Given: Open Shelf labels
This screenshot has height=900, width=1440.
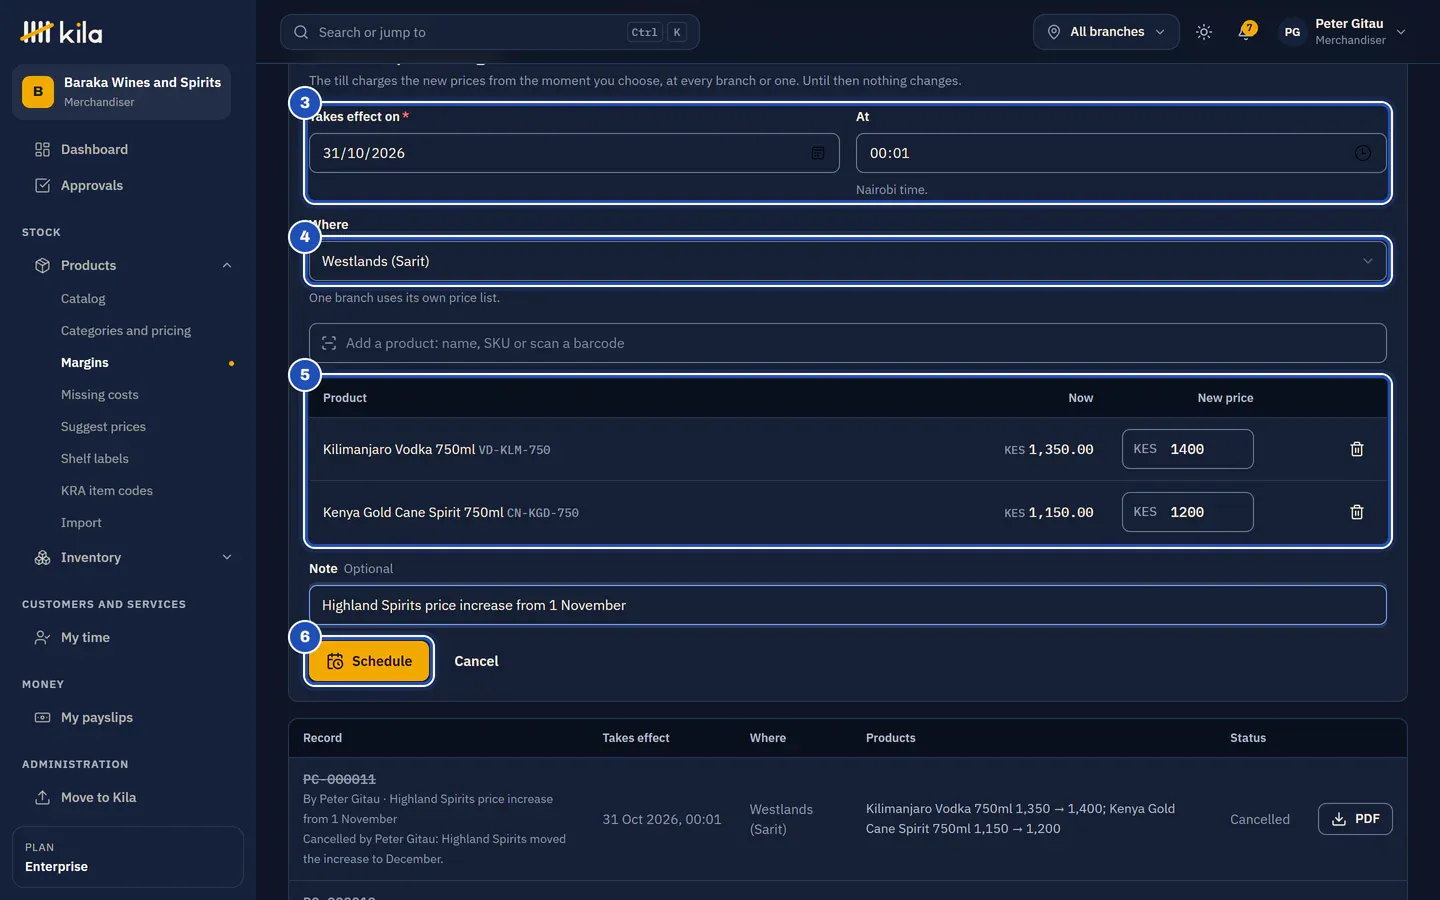Looking at the screenshot, I should click(95, 458).
